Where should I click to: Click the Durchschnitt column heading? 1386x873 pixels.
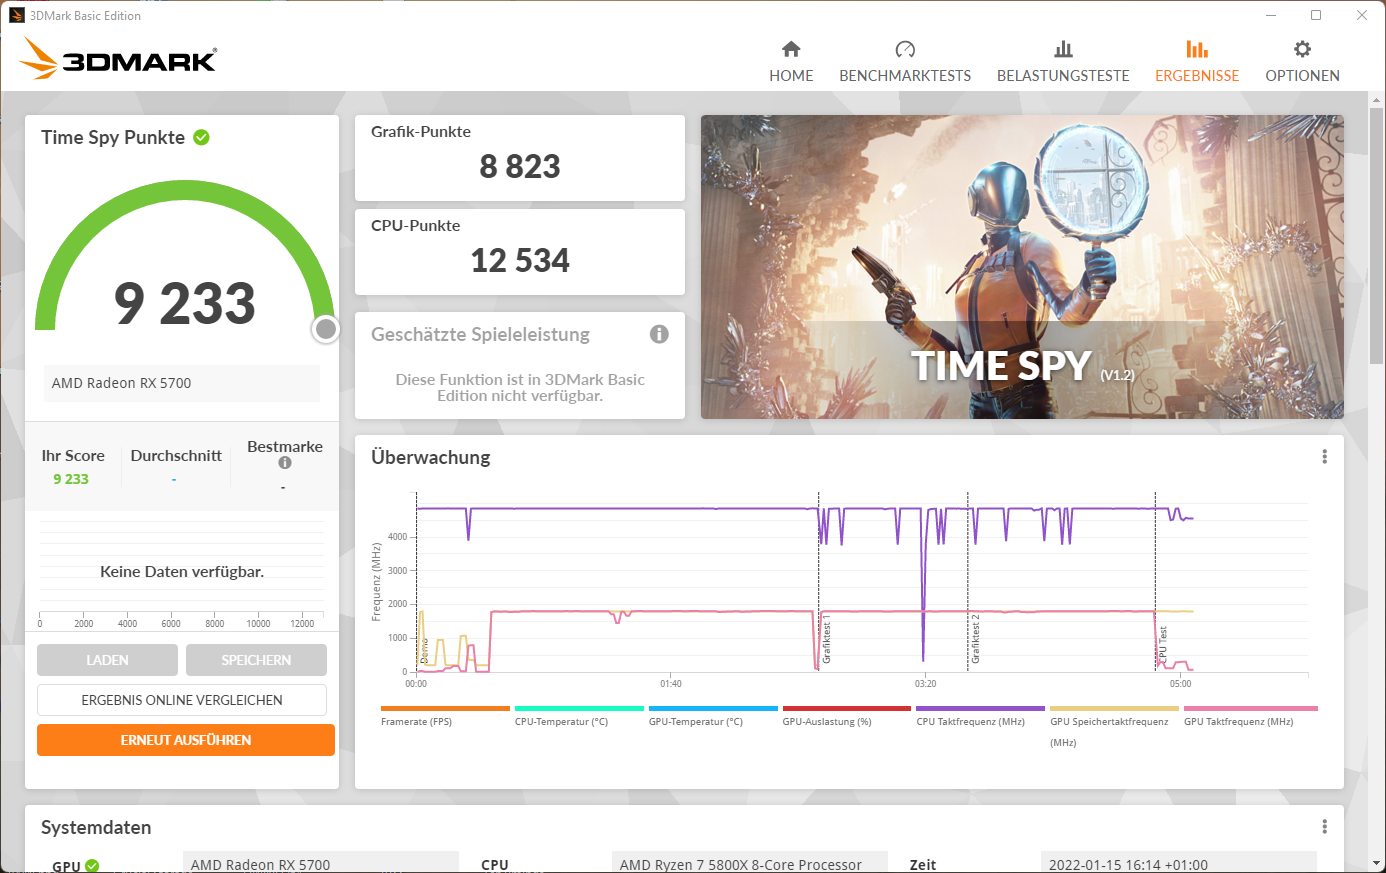pyautogui.click(x=176, y=456)
